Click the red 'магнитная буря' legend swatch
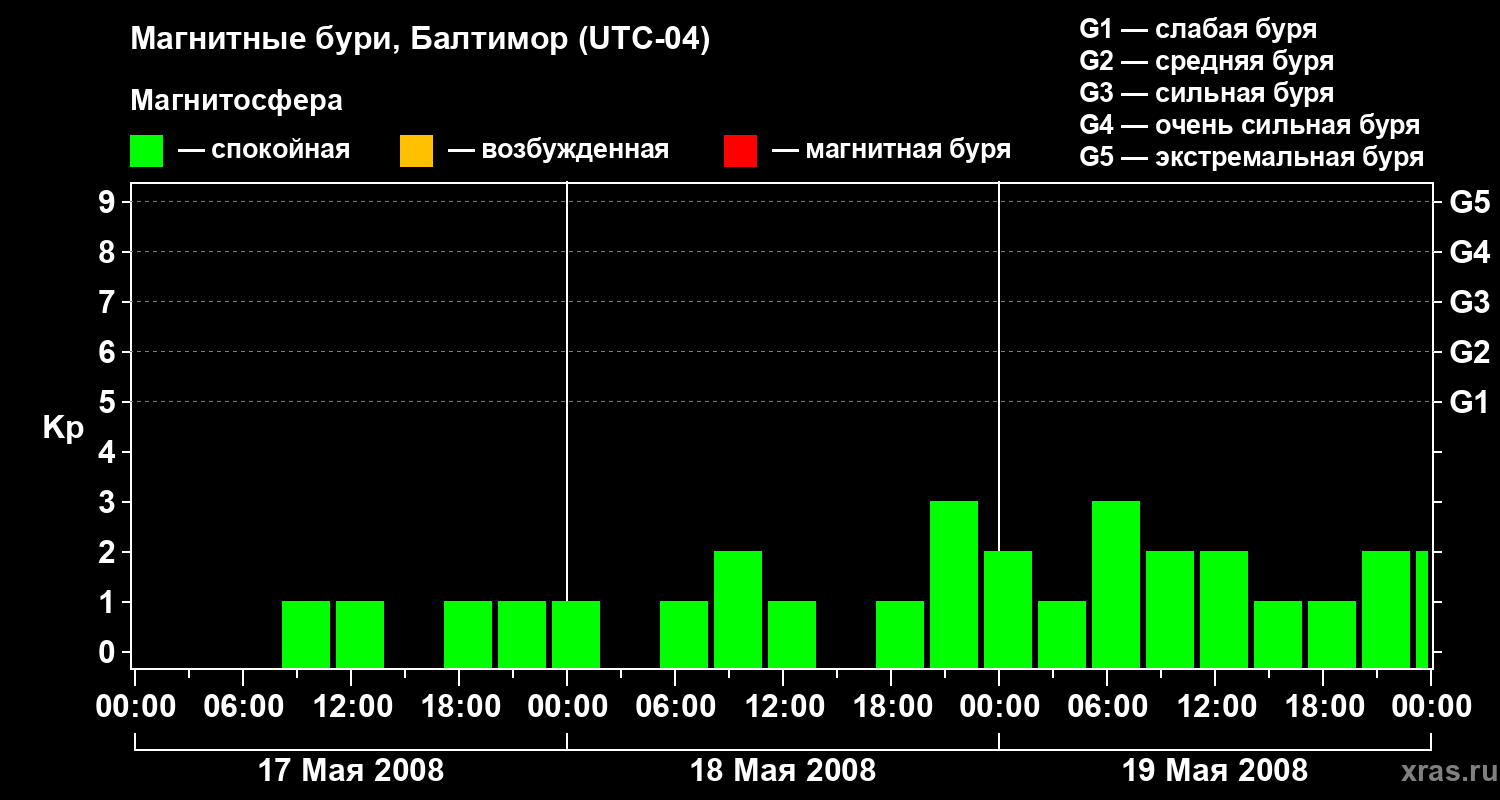1500x800 pixels. pos(740,151)
